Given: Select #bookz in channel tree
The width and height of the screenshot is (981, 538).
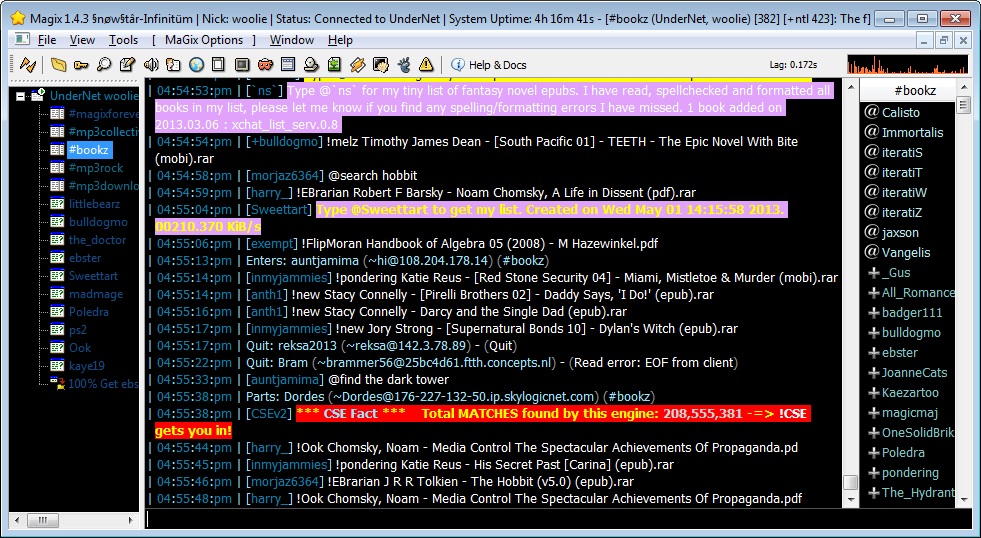Looking at the screenshot, I should (x=88, y=150).
